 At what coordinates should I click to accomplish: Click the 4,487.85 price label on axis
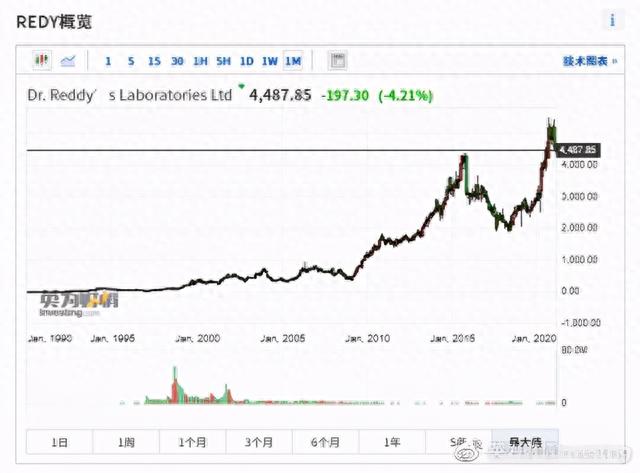pyautogui.click(x=577, y=150)
